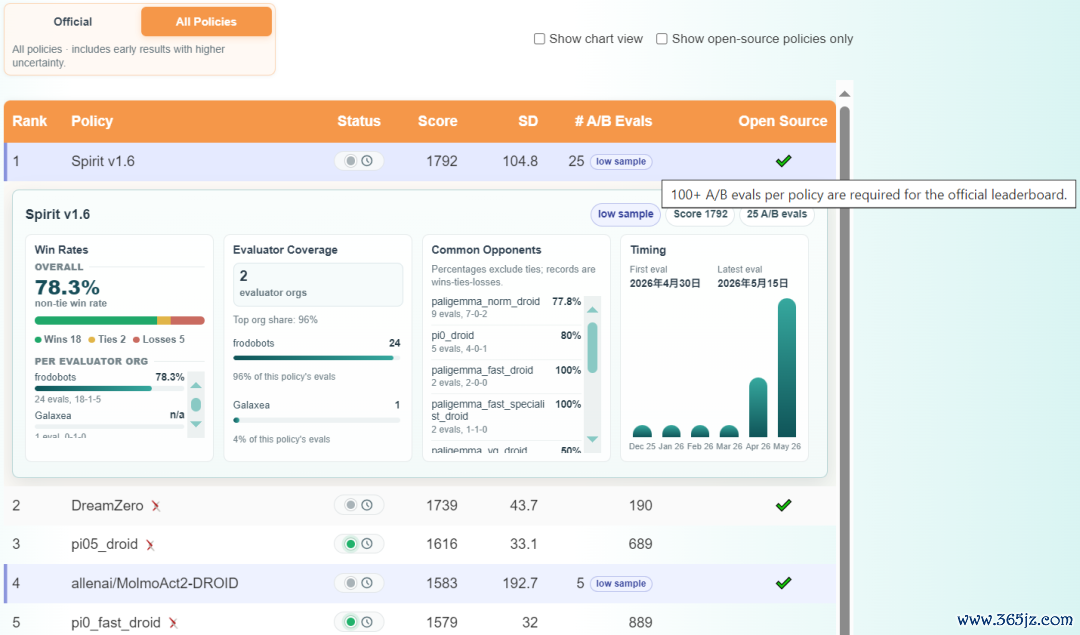Sort by the Score column header
Viewport: 1080px width, 635px height.
click(437, 121)
